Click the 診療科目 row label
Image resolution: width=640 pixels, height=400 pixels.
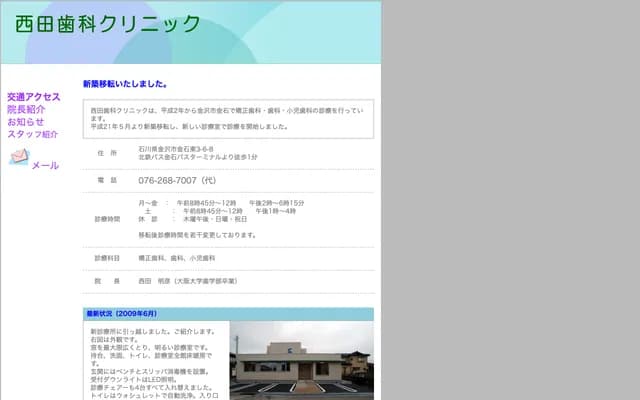pyautogui.click(x=107, y=258)
